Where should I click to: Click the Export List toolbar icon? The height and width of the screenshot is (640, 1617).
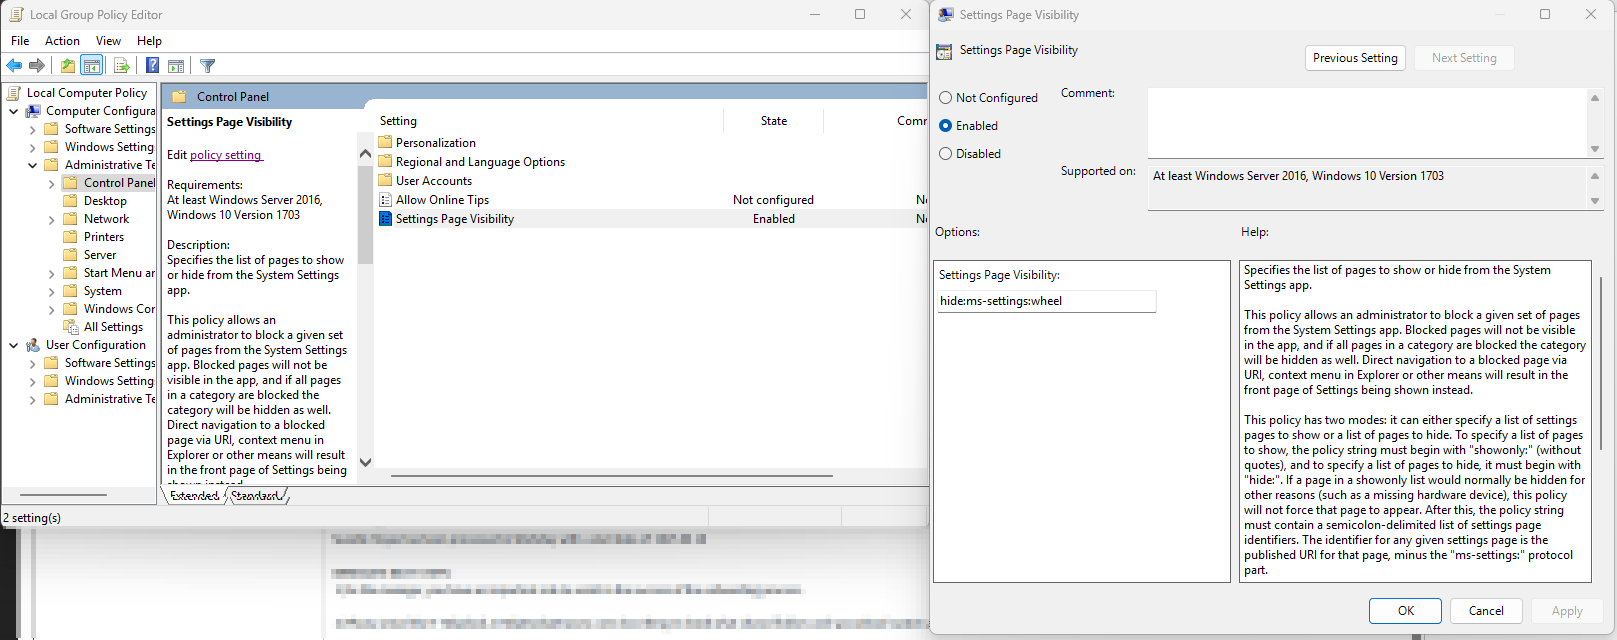coord(121,66)
